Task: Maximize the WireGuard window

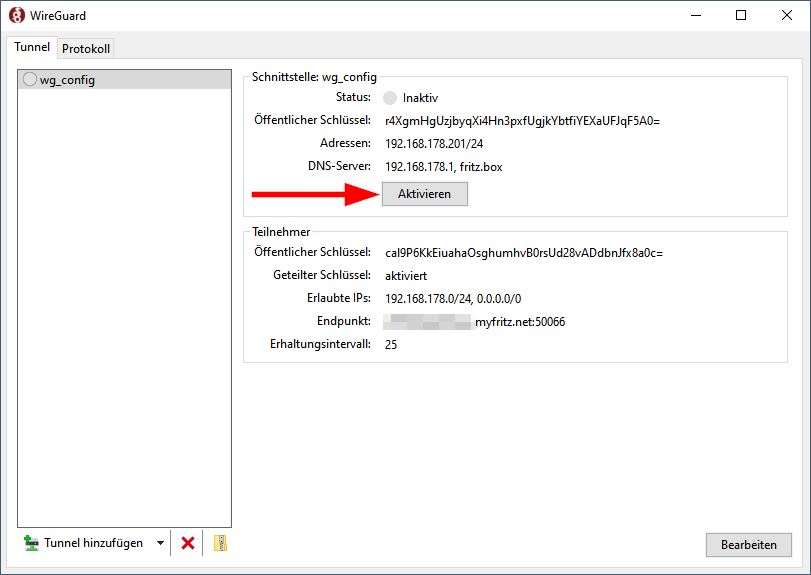Action: (x=741, y=15)
